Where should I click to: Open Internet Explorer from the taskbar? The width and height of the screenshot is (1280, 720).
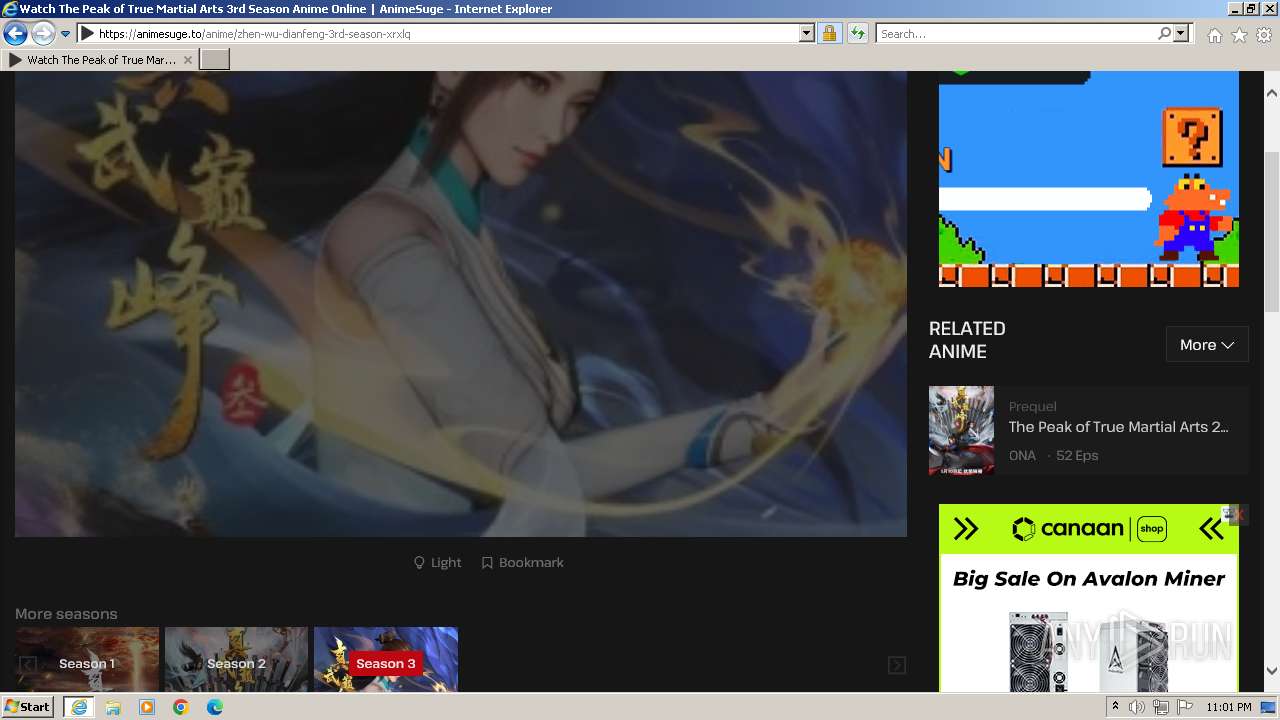[x=78, y=707]
